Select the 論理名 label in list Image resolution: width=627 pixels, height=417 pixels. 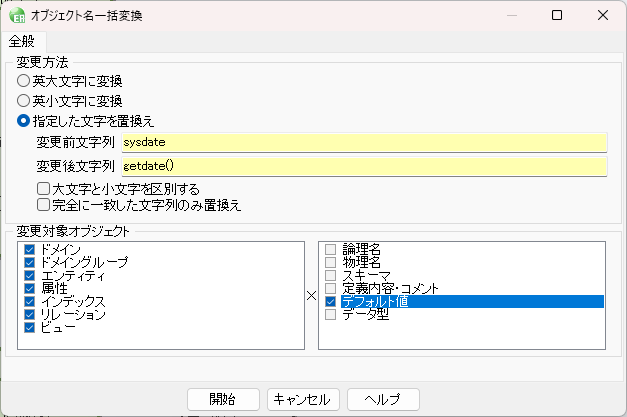pos(361,249)
